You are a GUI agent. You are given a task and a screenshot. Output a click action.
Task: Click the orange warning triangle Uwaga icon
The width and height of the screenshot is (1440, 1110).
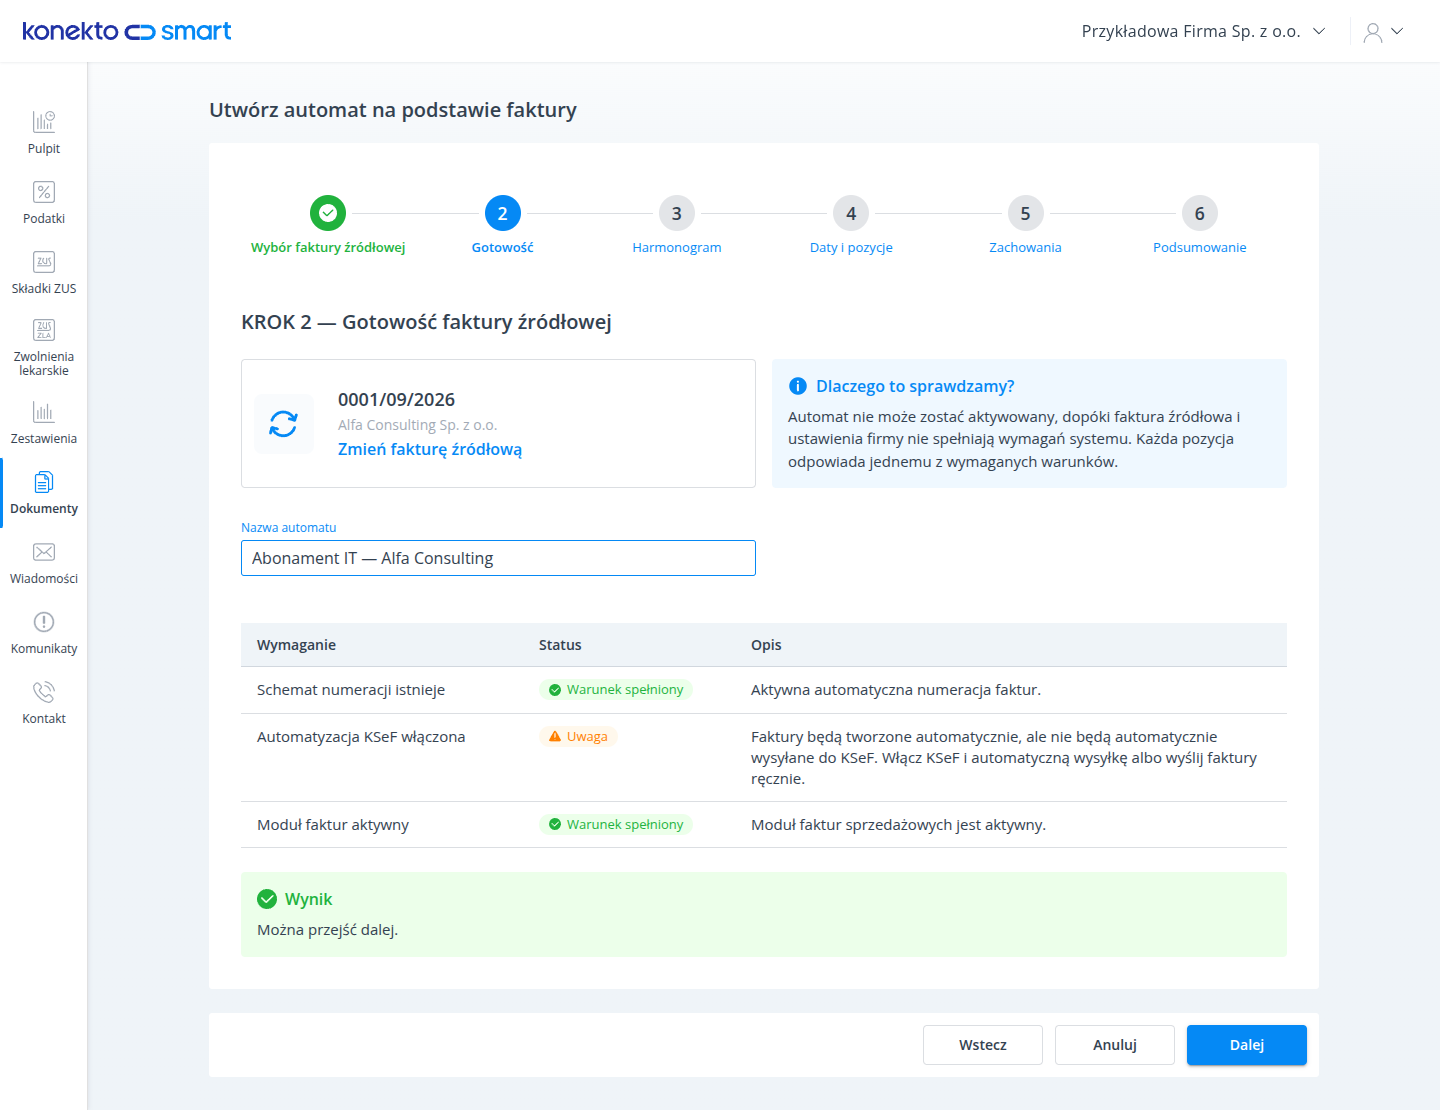pos(555,737)
